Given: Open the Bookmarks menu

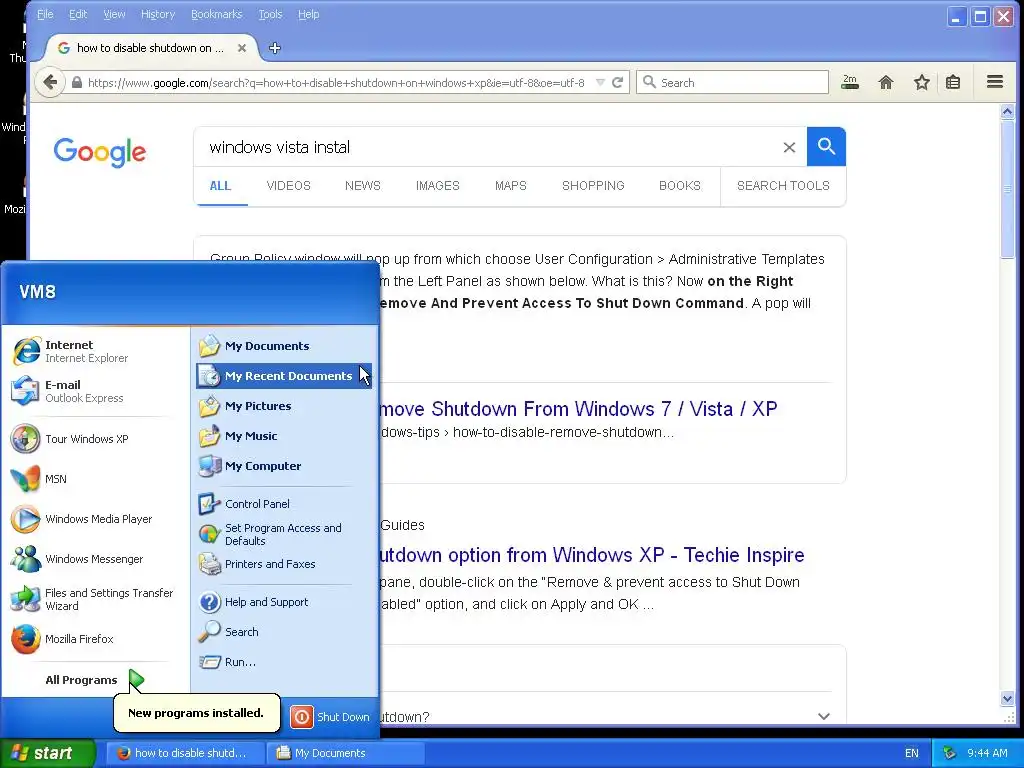Looking at the screenshot, I should 216,14.
